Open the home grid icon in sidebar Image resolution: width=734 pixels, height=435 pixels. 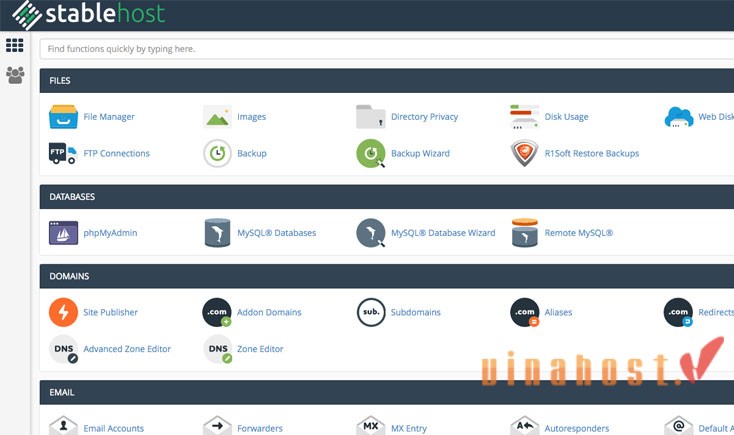click(15, 45)
